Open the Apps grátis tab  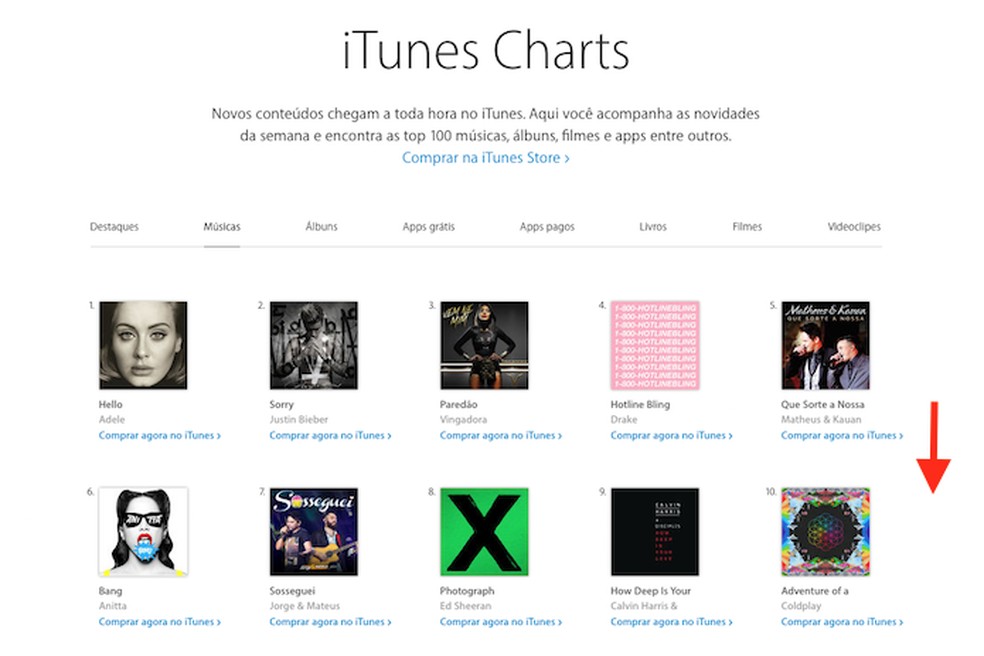pos(428,227)
